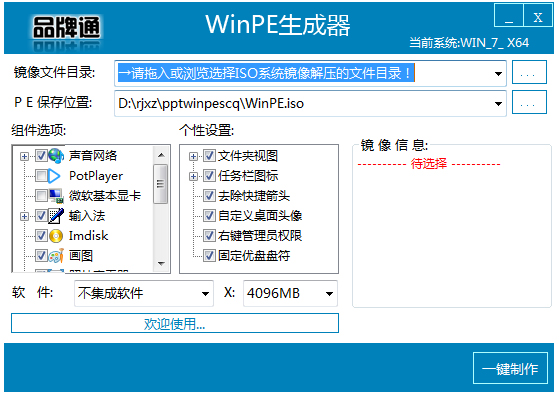Click the 输入法 pen icon
The height and width of the screenshot is (396, 559).
point(56,216)
